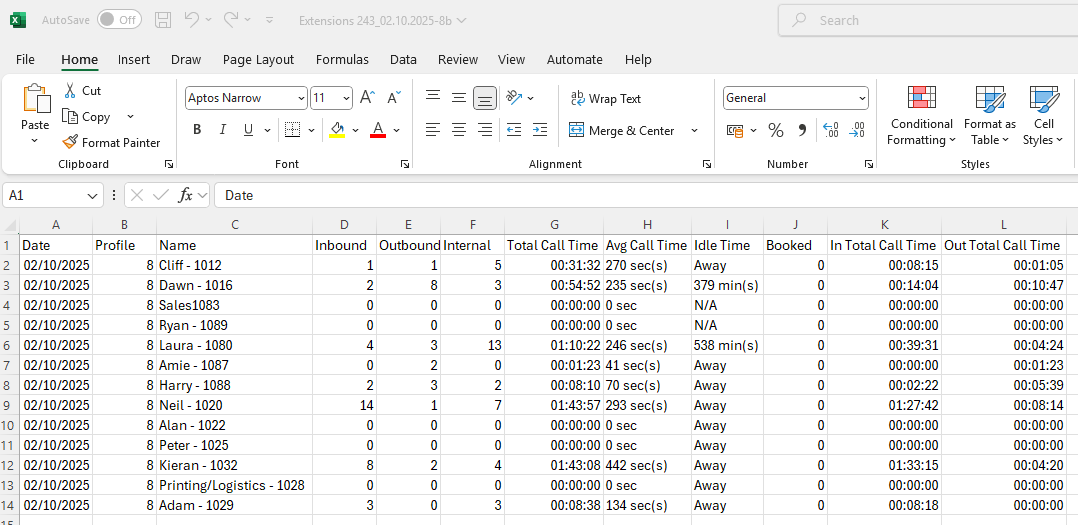Click the Cut scissors icon
This screenshot has width=1078, height=525.
click(x=70, y=91)
